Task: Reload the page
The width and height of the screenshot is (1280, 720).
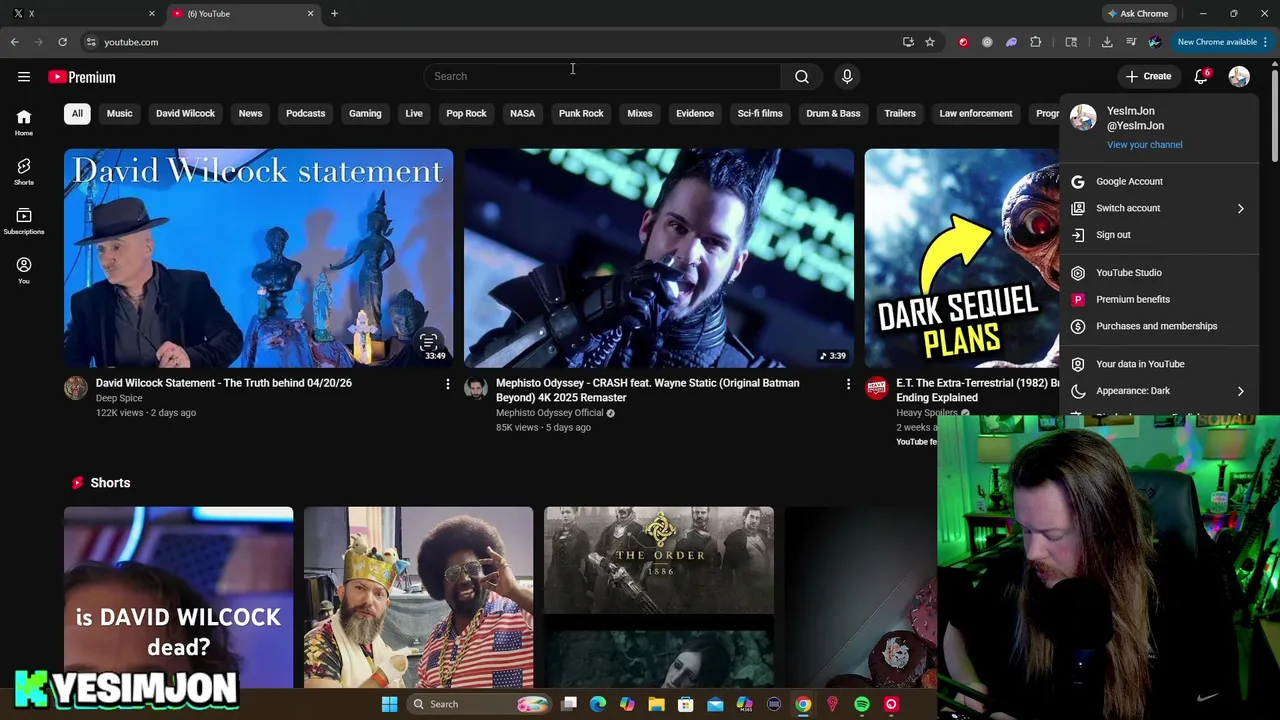Action: pos(62,42)
